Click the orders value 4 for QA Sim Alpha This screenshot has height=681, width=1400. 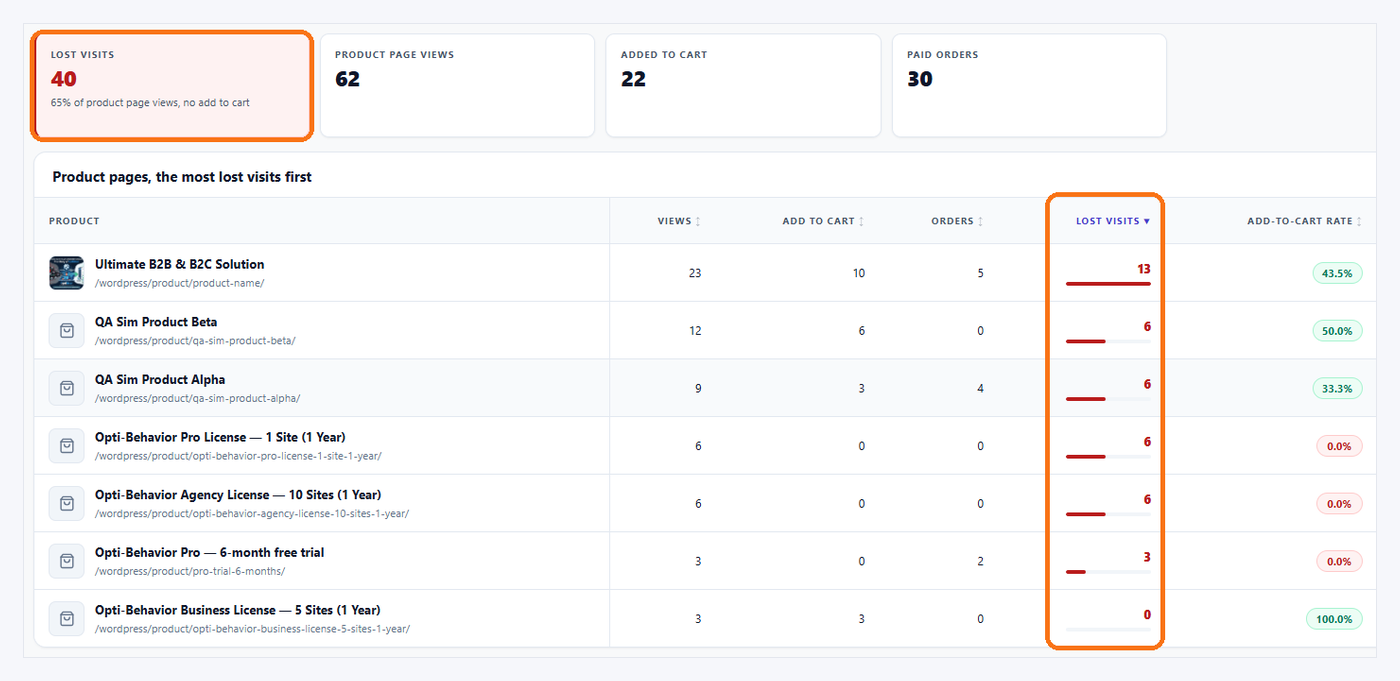[980, 388]
